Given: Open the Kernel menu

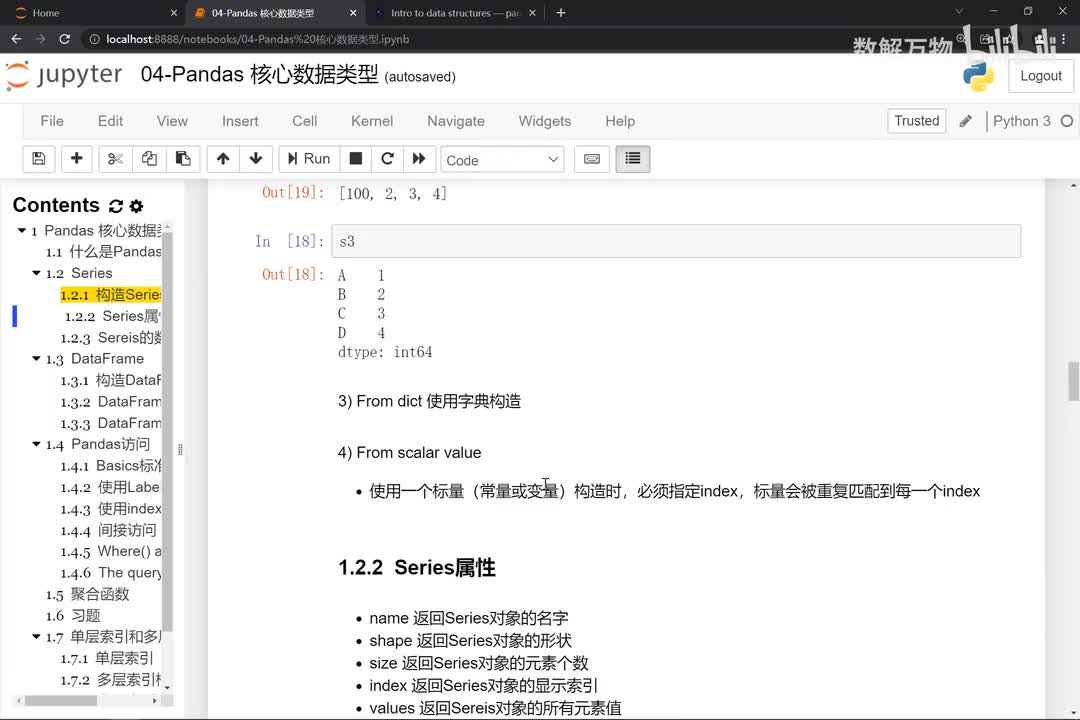Looking at the screenshot, I should 372,121.
